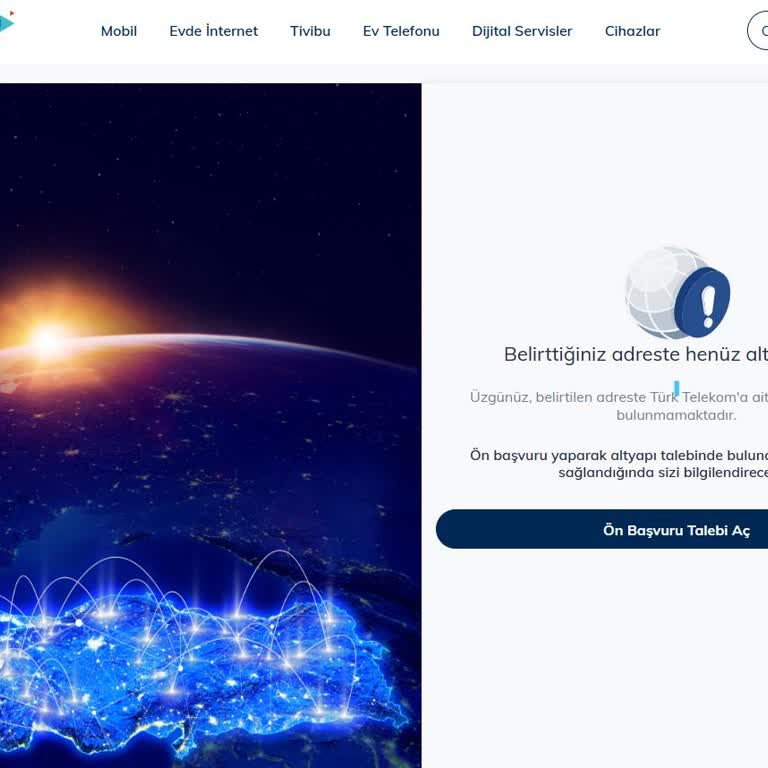Click the Türk Telekom logo in header
The height and width of the screenshot is (768, 768).
click(x=6, y=23)
